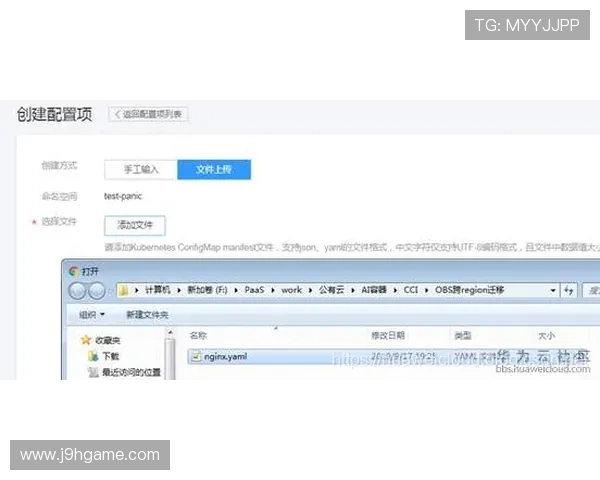Expand the arrow after 计算机 in path
Viewport: 600px width, 480px height.
pos(179,291)
